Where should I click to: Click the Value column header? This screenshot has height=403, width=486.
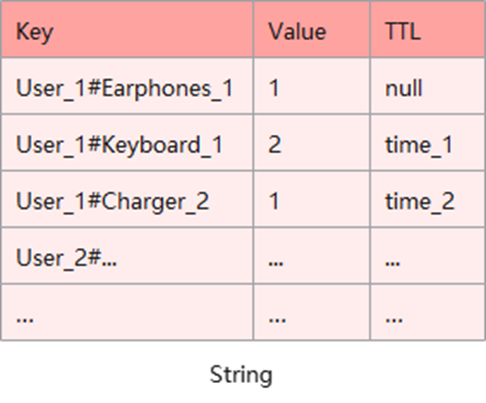pyautogui.click(x=312, y=29)
